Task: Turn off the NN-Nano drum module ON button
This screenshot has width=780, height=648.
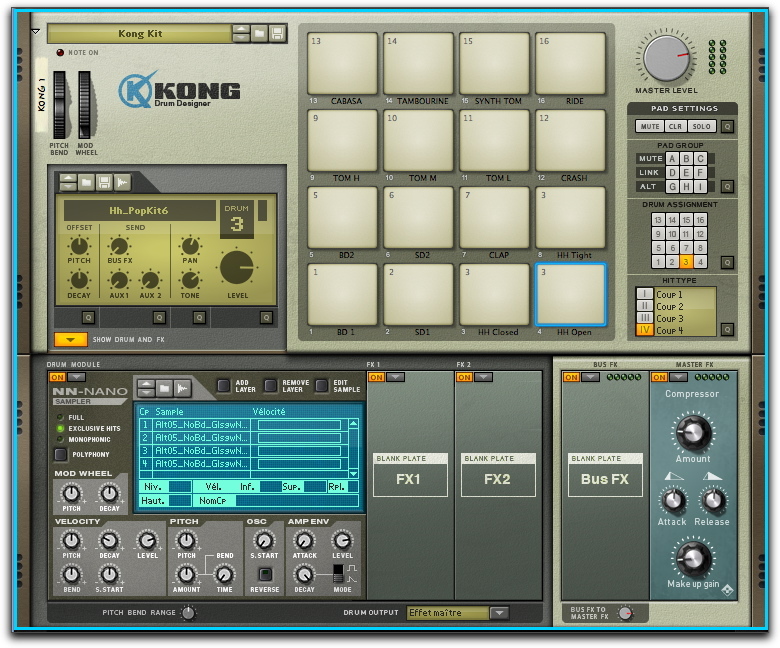Action: point(57,377)
